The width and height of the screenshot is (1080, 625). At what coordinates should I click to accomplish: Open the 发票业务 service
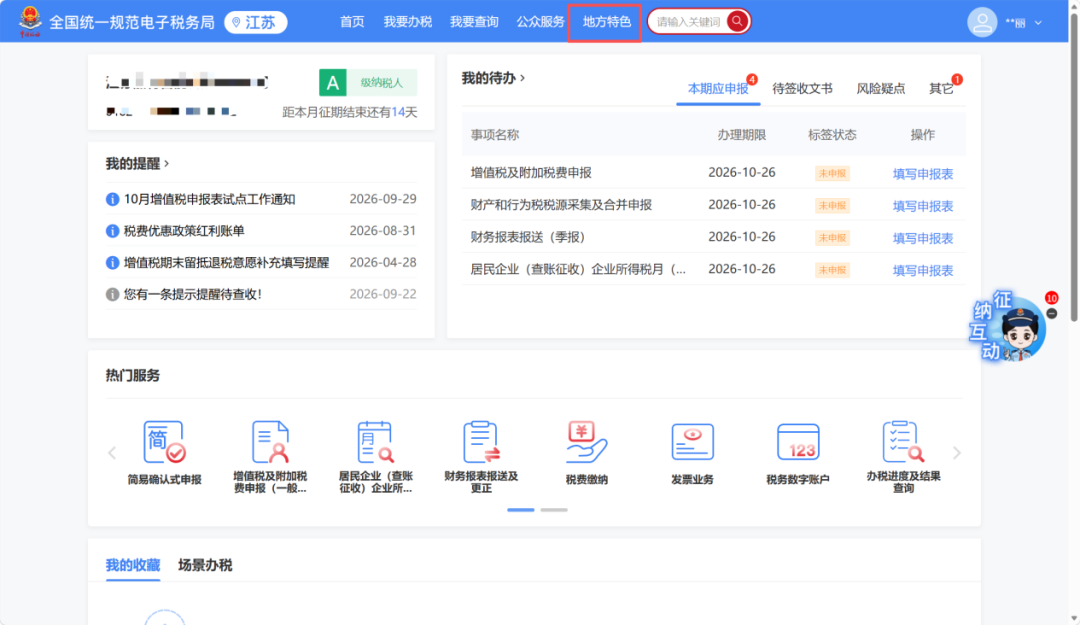692,453
